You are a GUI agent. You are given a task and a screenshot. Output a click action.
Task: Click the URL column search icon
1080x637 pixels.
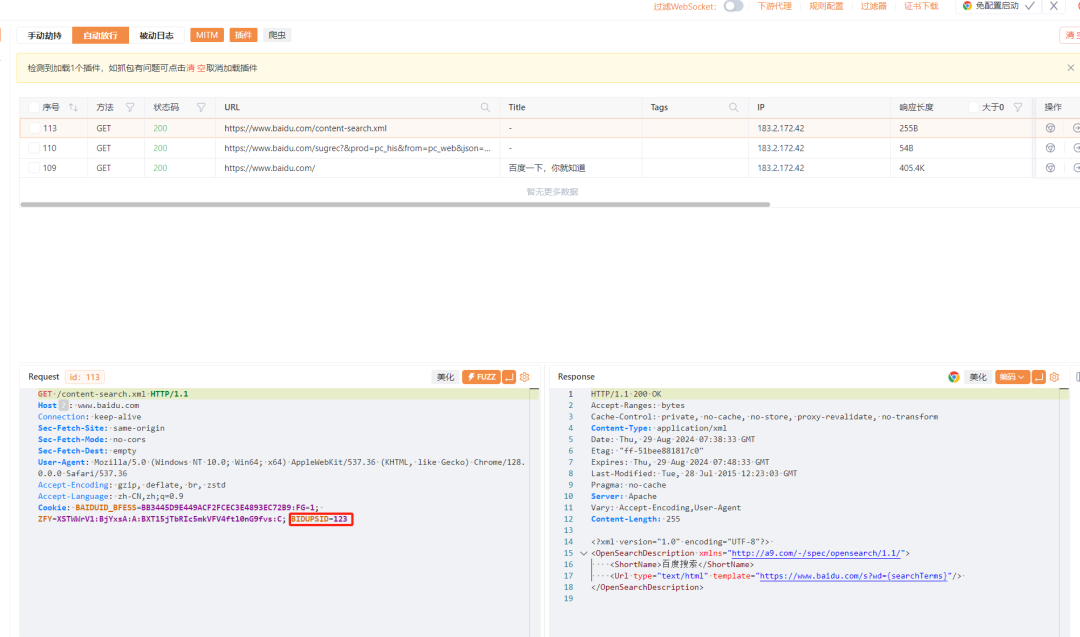tap(485, 107)
